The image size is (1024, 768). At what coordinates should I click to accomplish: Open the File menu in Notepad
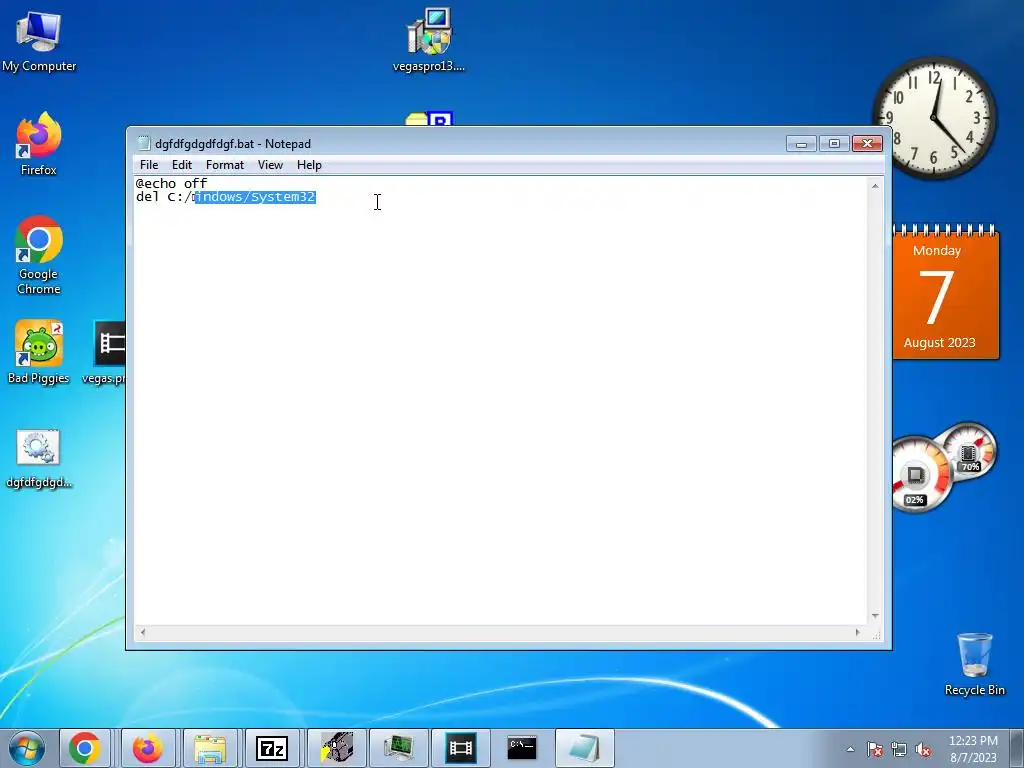(149, 165)
